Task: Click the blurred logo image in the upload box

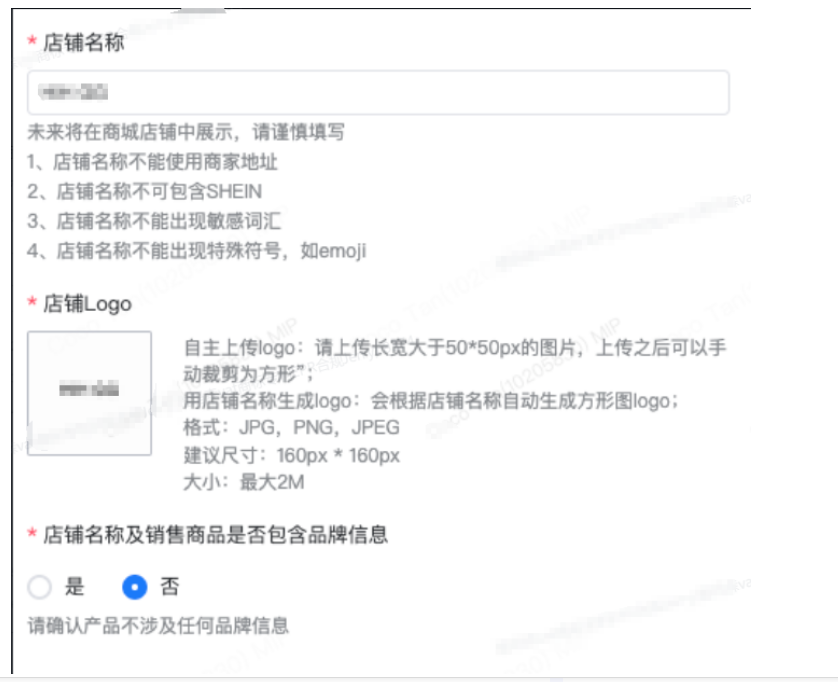Action: (89, 389)
